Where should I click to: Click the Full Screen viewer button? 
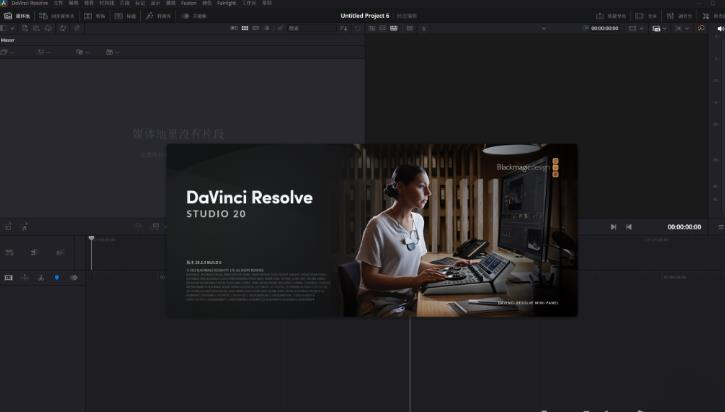click(x=646, y=16)
